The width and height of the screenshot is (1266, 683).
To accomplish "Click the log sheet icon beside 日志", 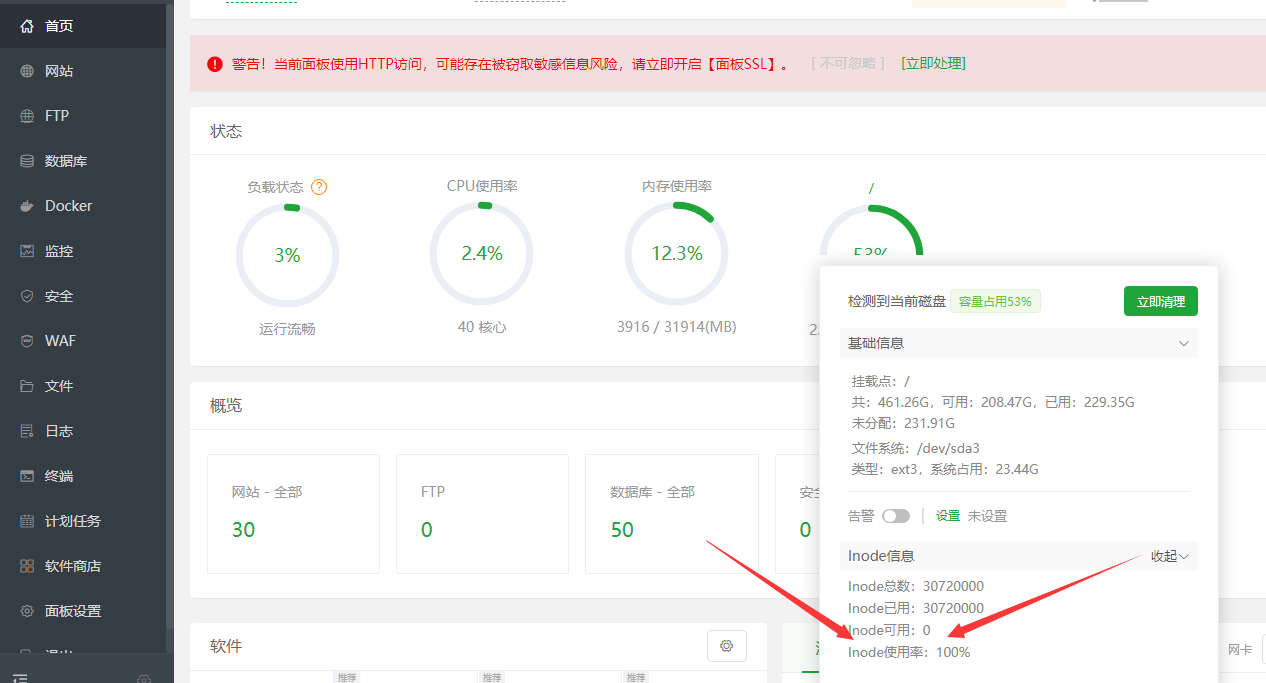I will click(x=27, y=431).
